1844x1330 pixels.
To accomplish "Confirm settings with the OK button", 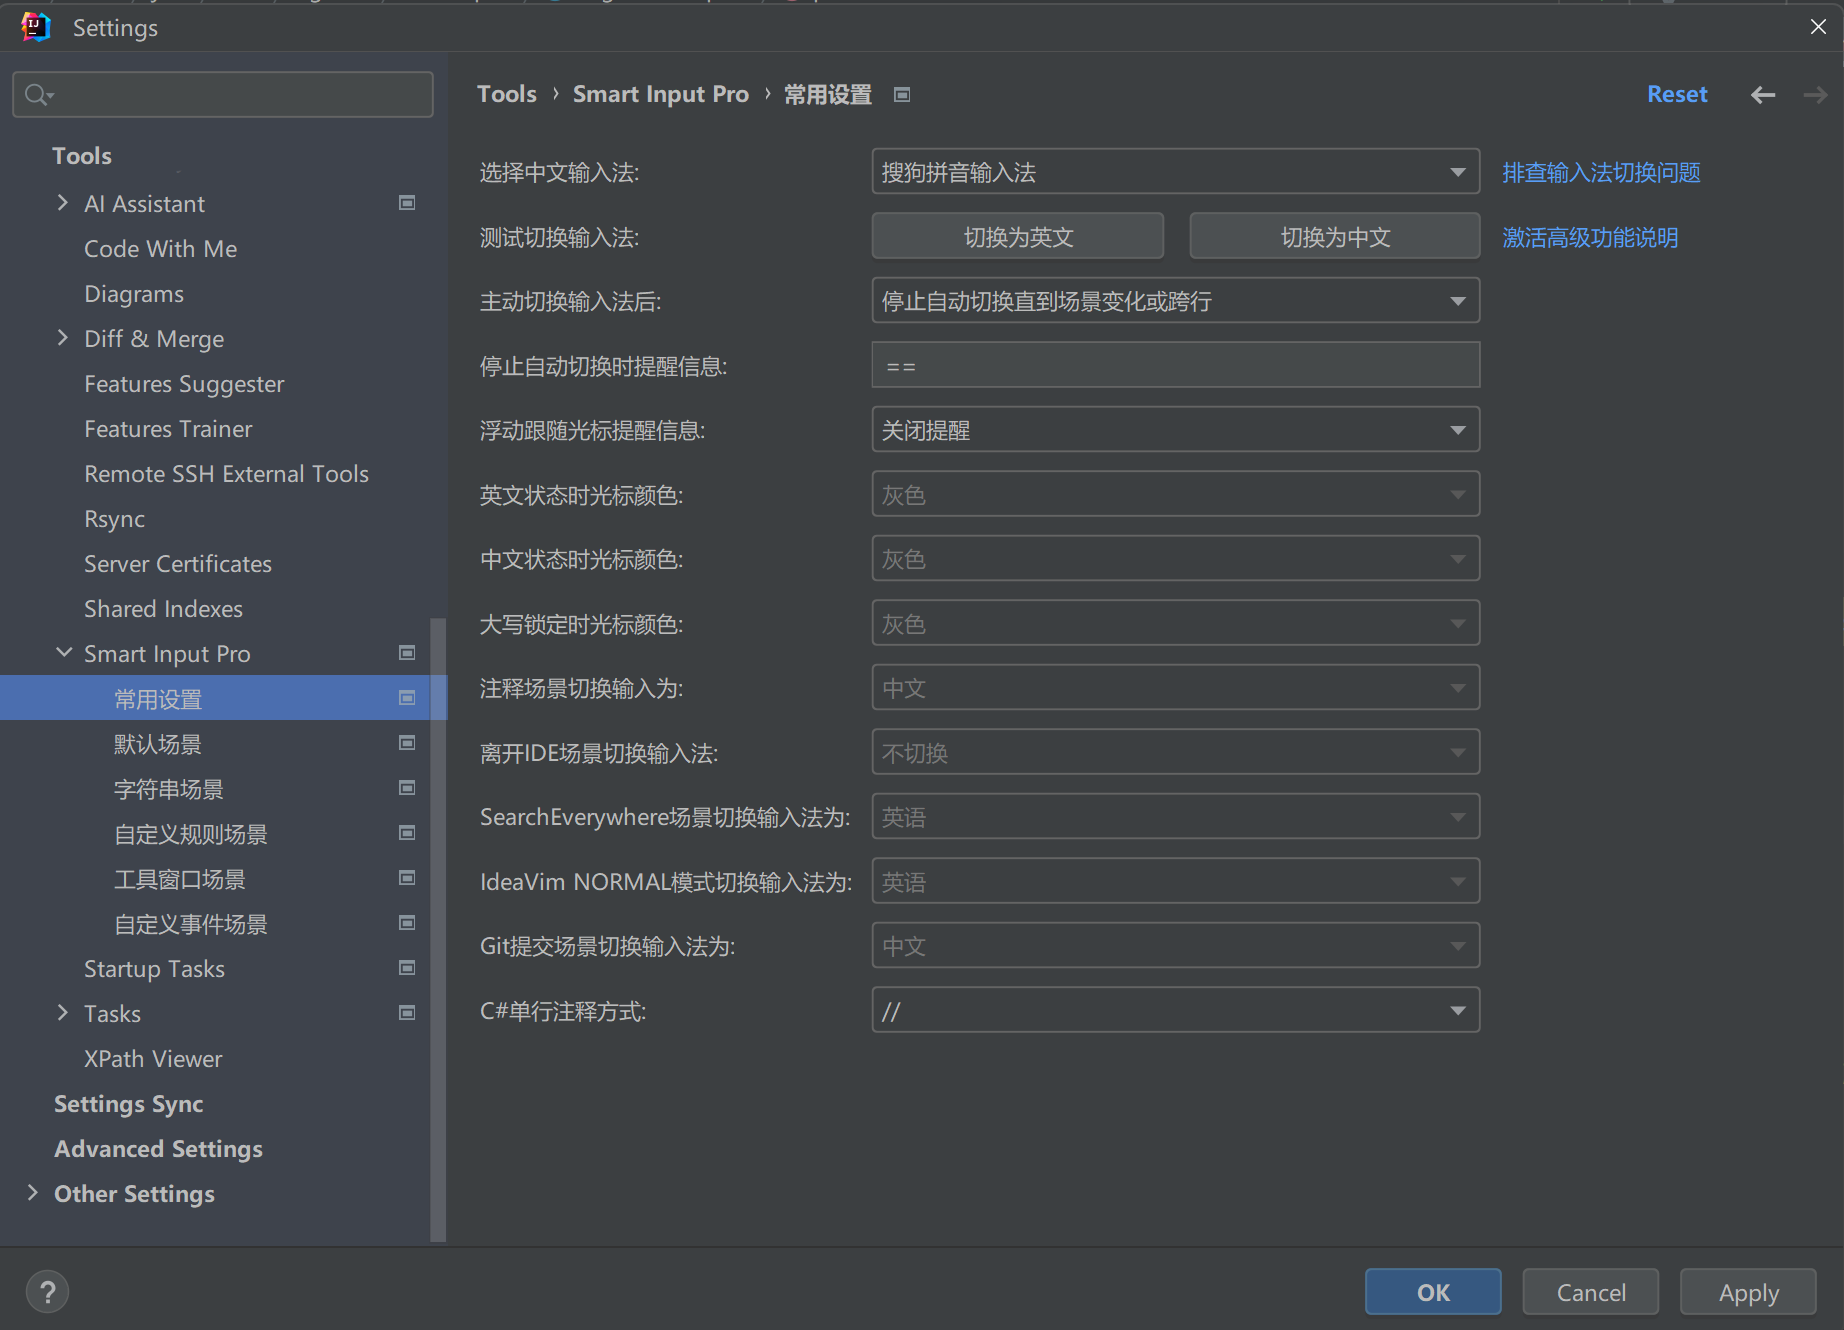I will [1433, 1292].
